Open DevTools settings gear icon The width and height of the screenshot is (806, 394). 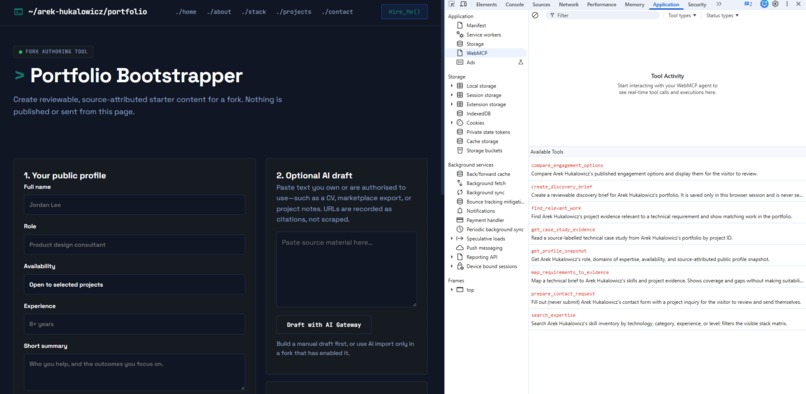pyautogui.click(x=775, y=4)
